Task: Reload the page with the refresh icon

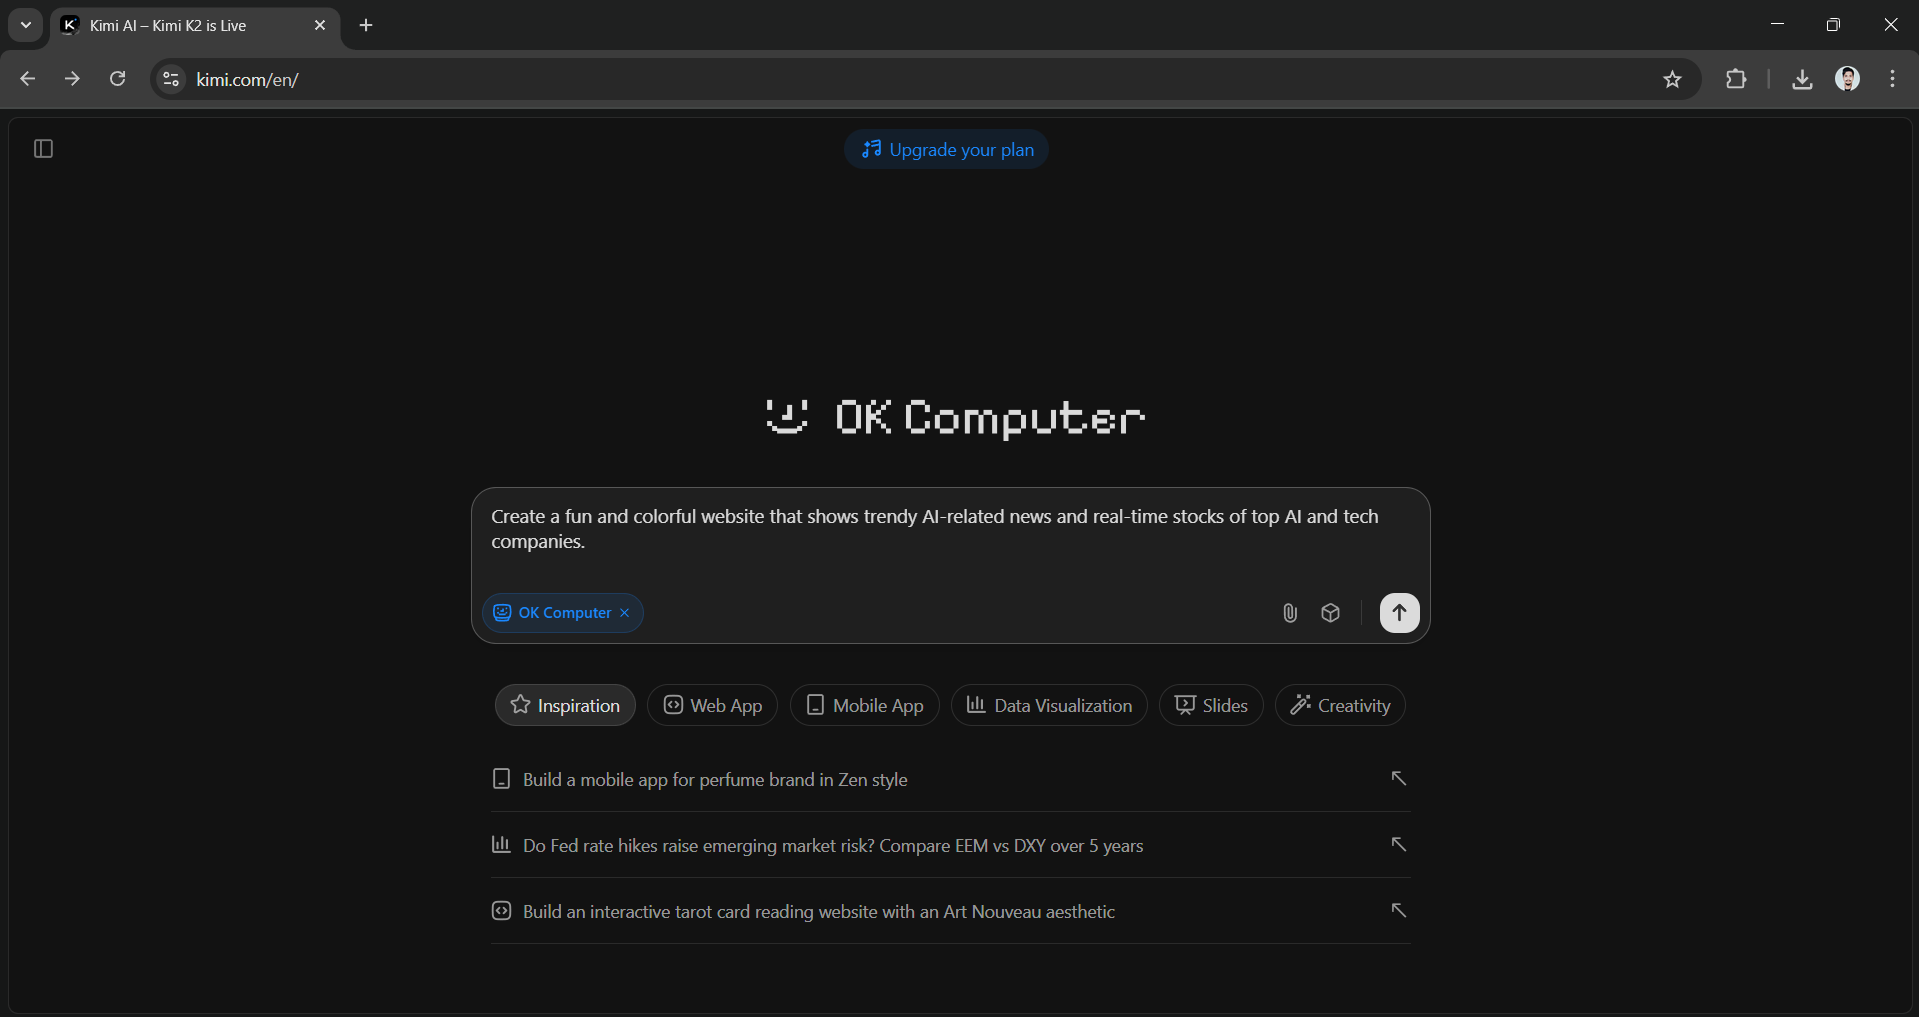Action: click(117, 79)
